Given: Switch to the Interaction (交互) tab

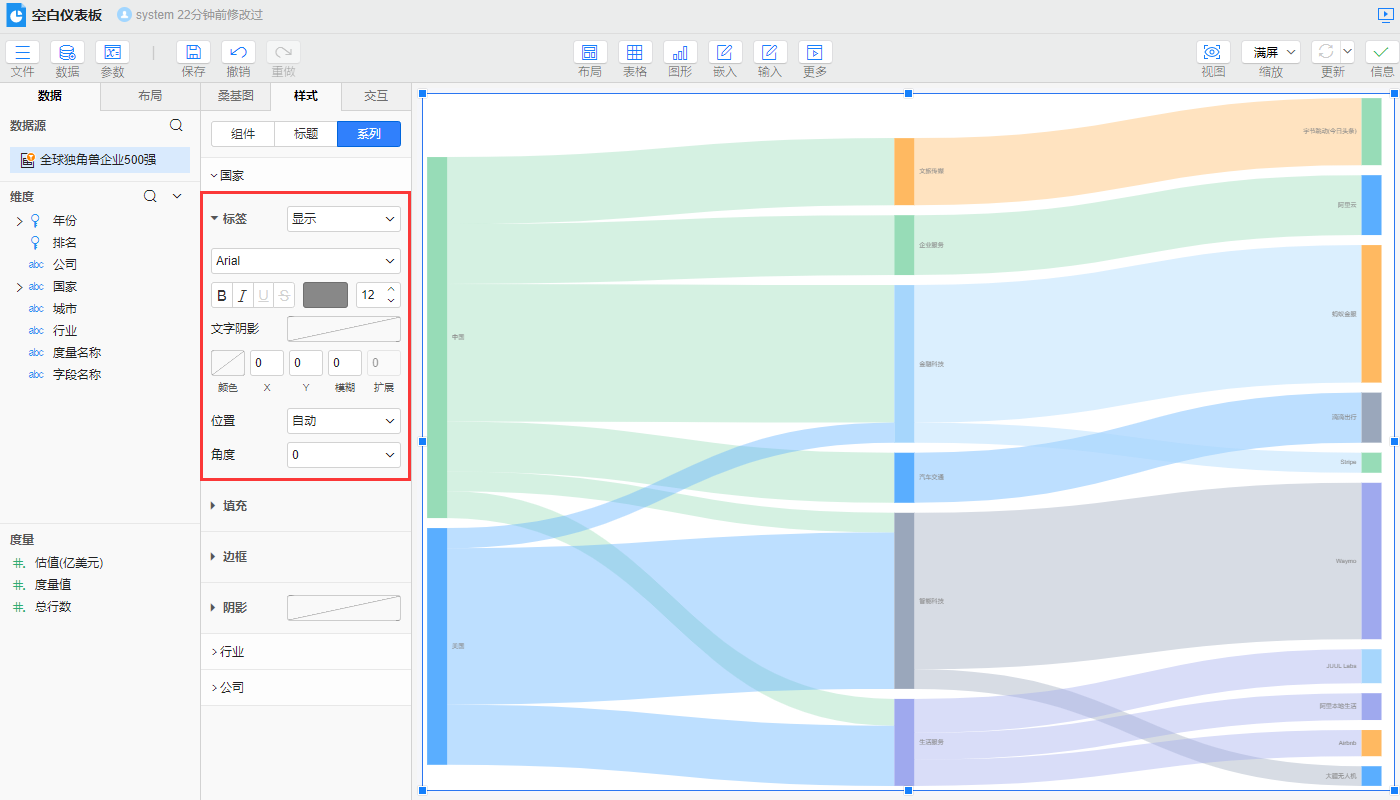Looking at the screenshot, I should 376,96.
